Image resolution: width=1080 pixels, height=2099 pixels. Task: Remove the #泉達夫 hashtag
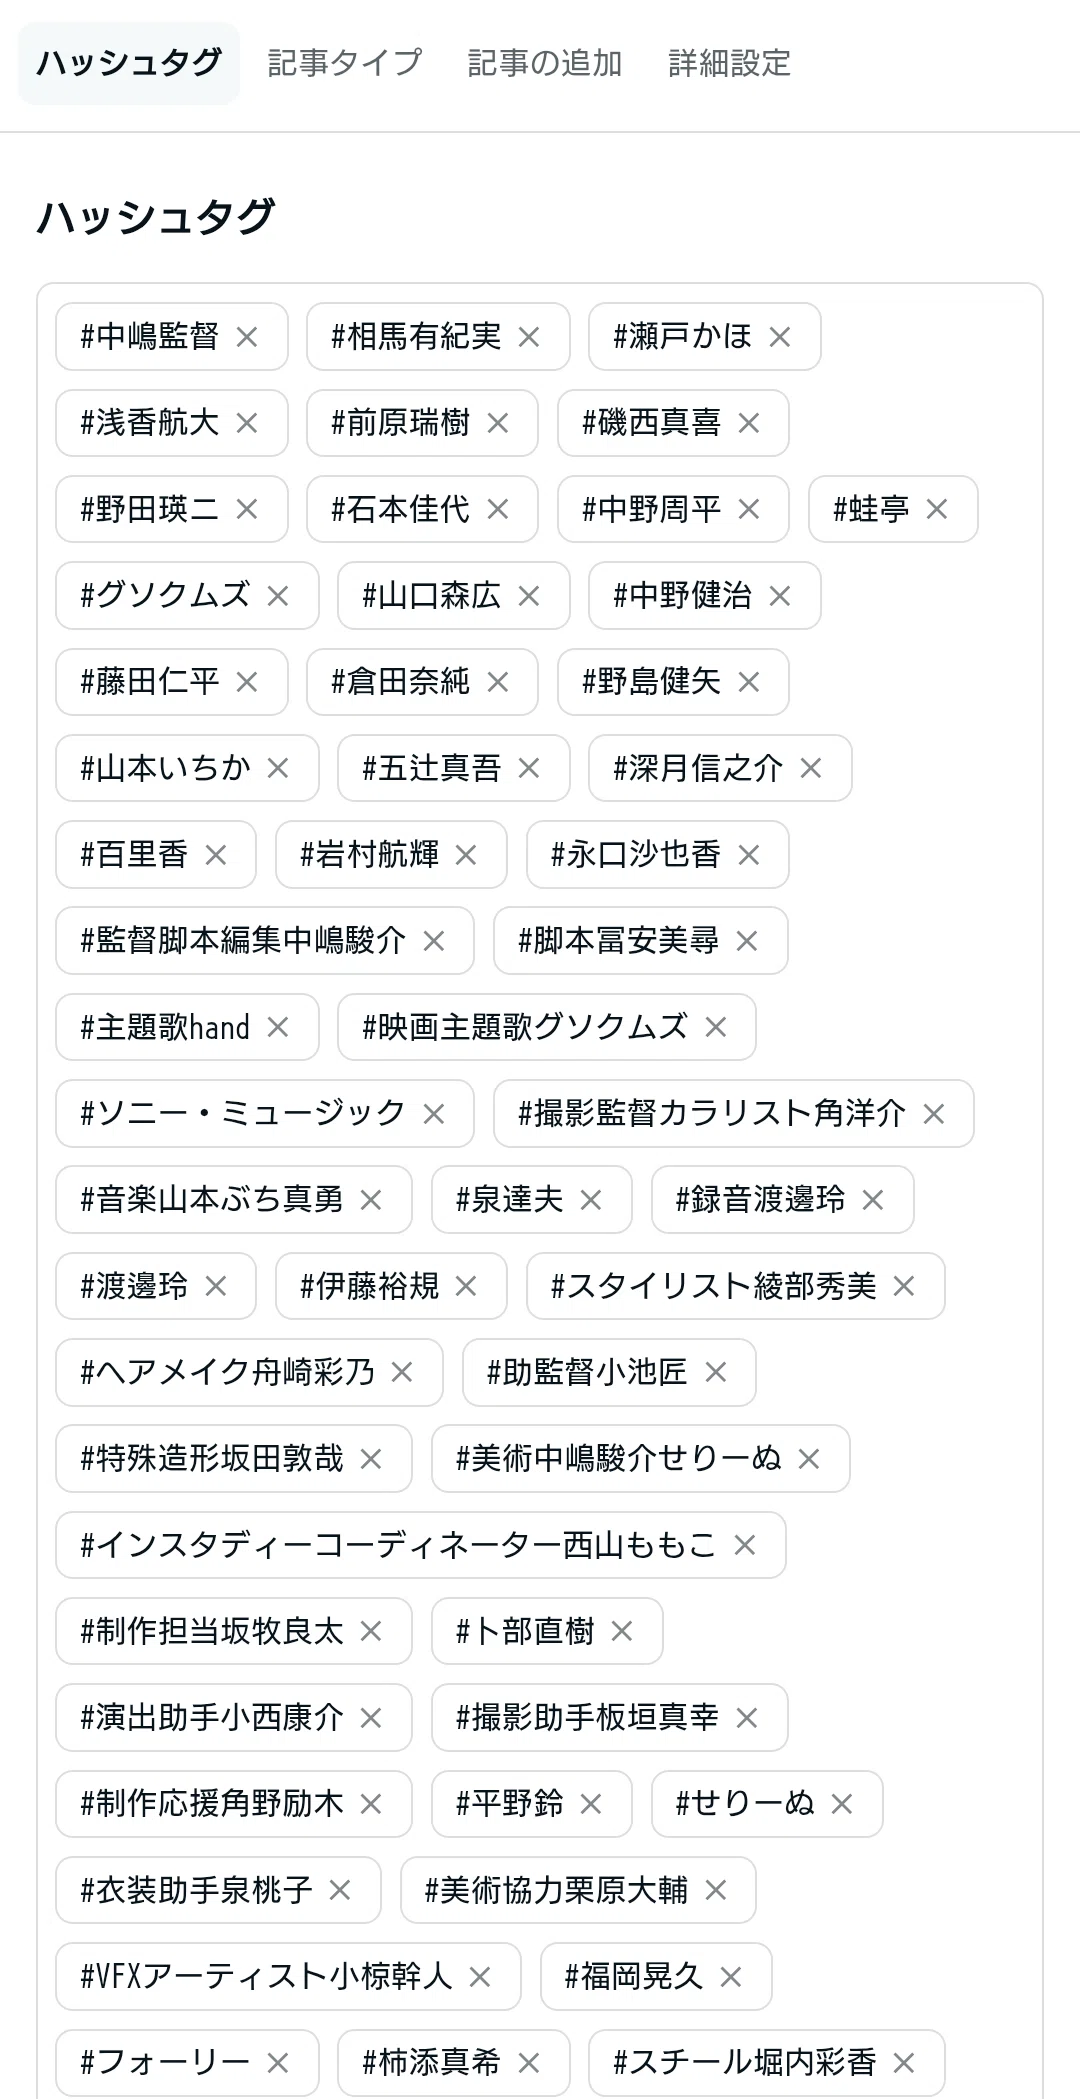[x=590, y=1200]
